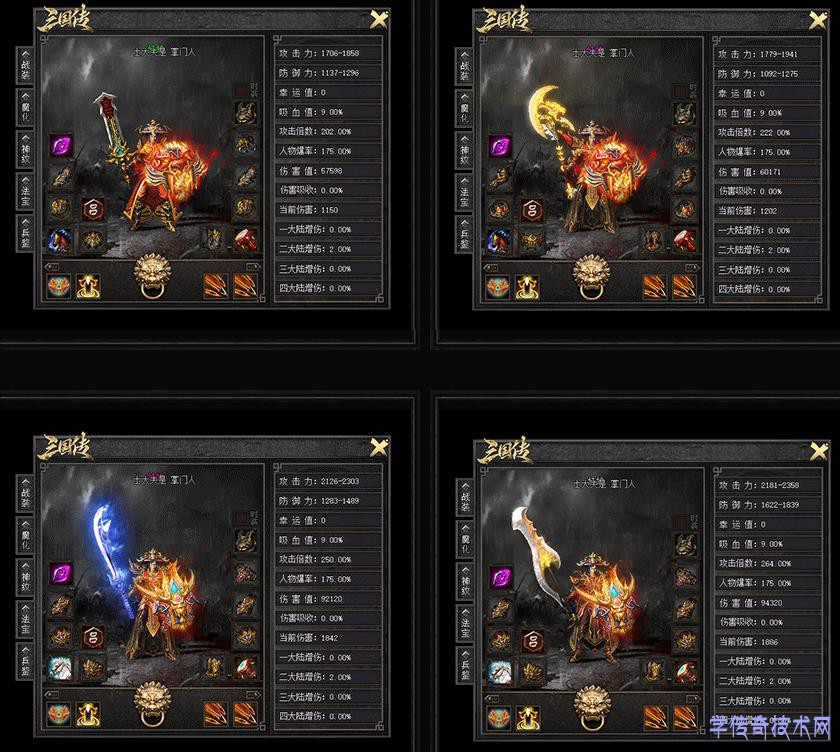This screenshot has width=840, height=752.
Task: Click orange slash skill icon beside 四大陆增伤 in red sword panel
Action: click(246, 286)
